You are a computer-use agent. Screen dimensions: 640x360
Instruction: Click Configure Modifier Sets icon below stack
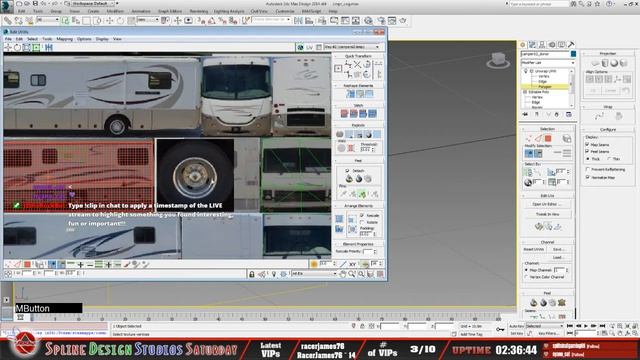point(569,115)
